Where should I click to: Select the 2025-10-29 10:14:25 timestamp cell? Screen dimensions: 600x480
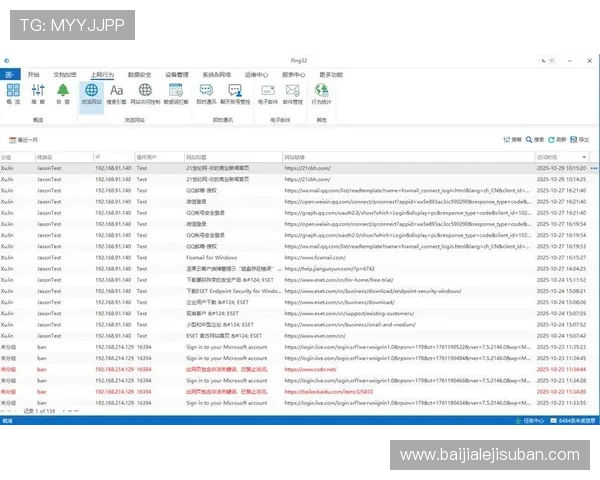(561, 179)
